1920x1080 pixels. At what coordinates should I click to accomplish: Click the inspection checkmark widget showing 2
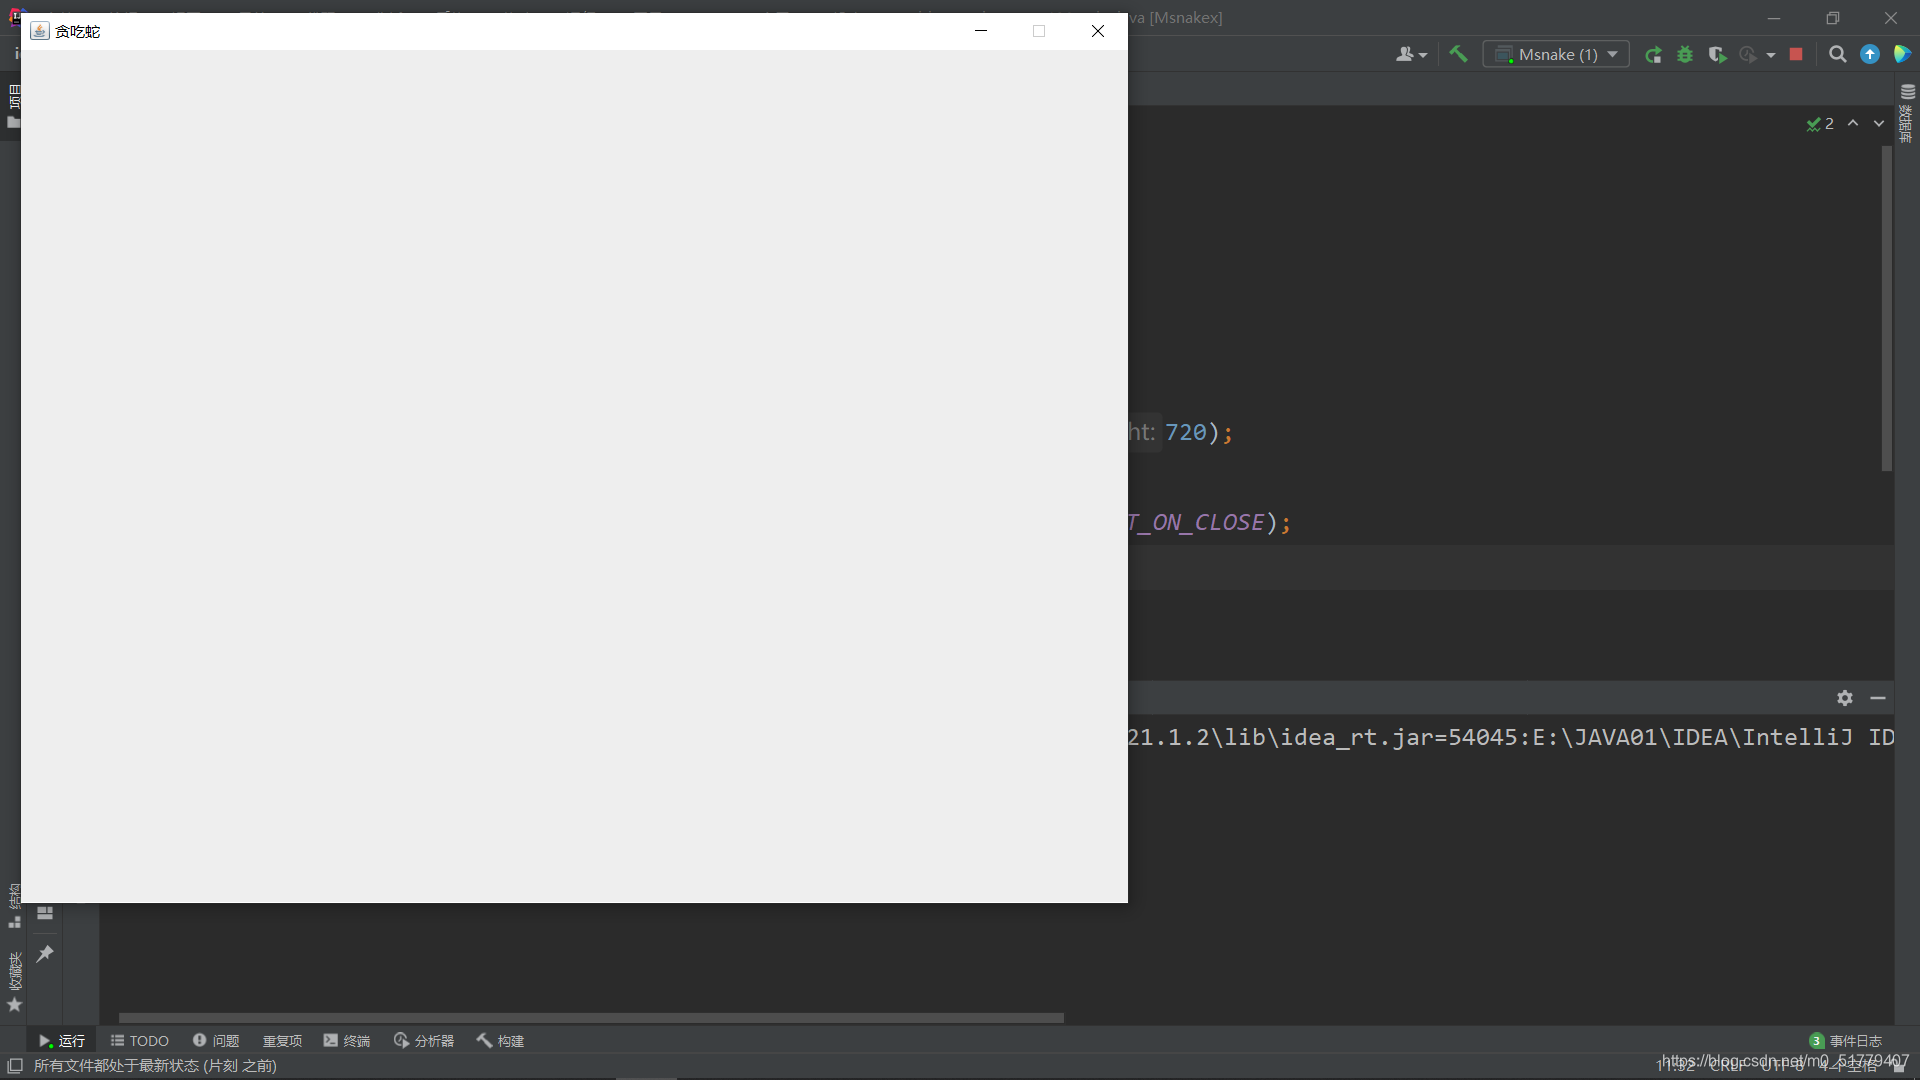click(1820, 124)
